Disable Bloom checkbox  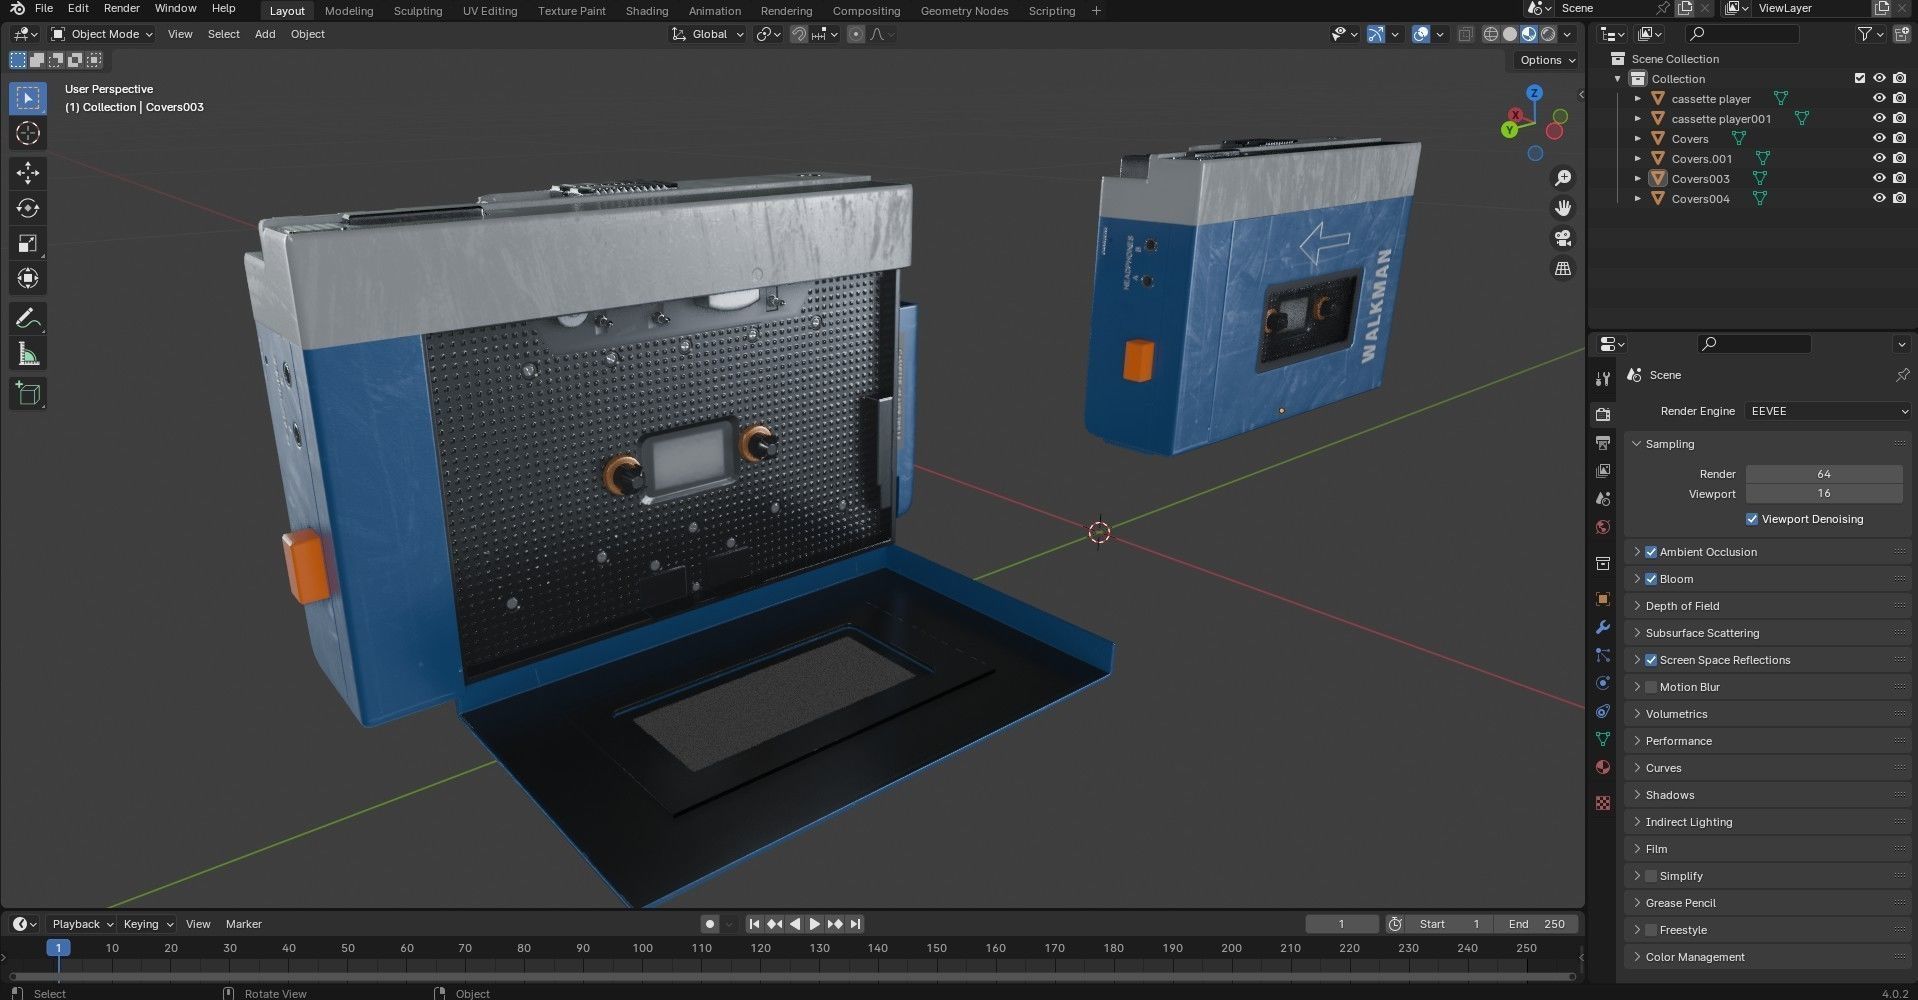click(1651, 579)
